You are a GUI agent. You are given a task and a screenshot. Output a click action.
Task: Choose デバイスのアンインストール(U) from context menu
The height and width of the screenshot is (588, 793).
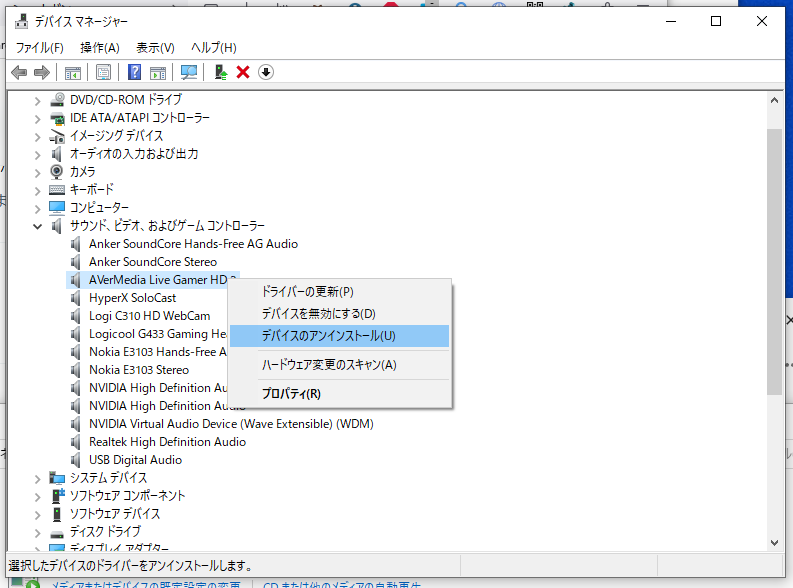(328, 336)
